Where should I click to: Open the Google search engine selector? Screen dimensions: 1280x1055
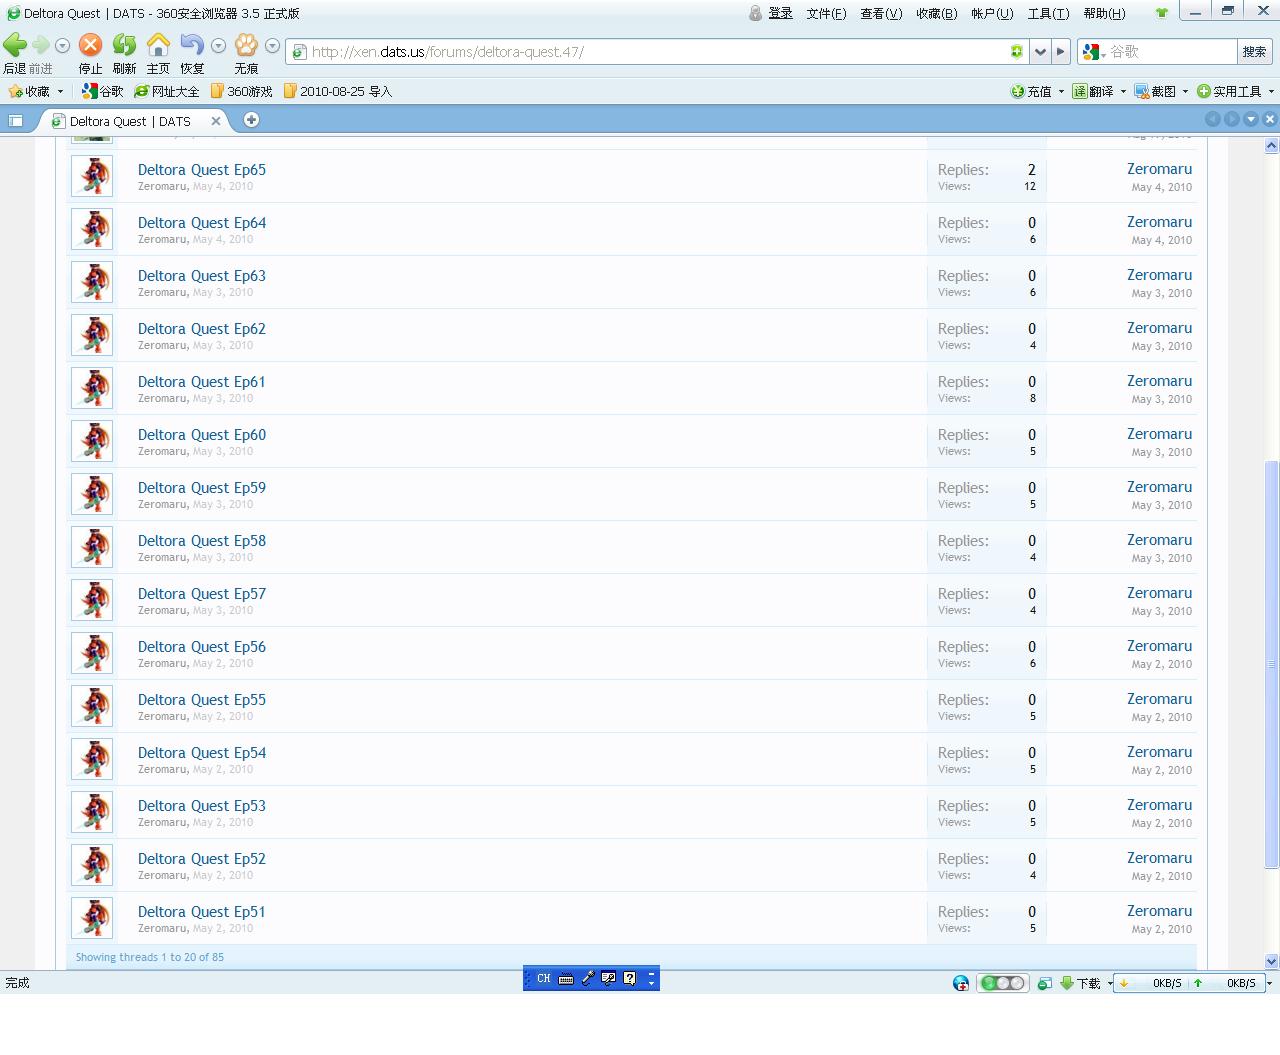(x=1094, y=51)
